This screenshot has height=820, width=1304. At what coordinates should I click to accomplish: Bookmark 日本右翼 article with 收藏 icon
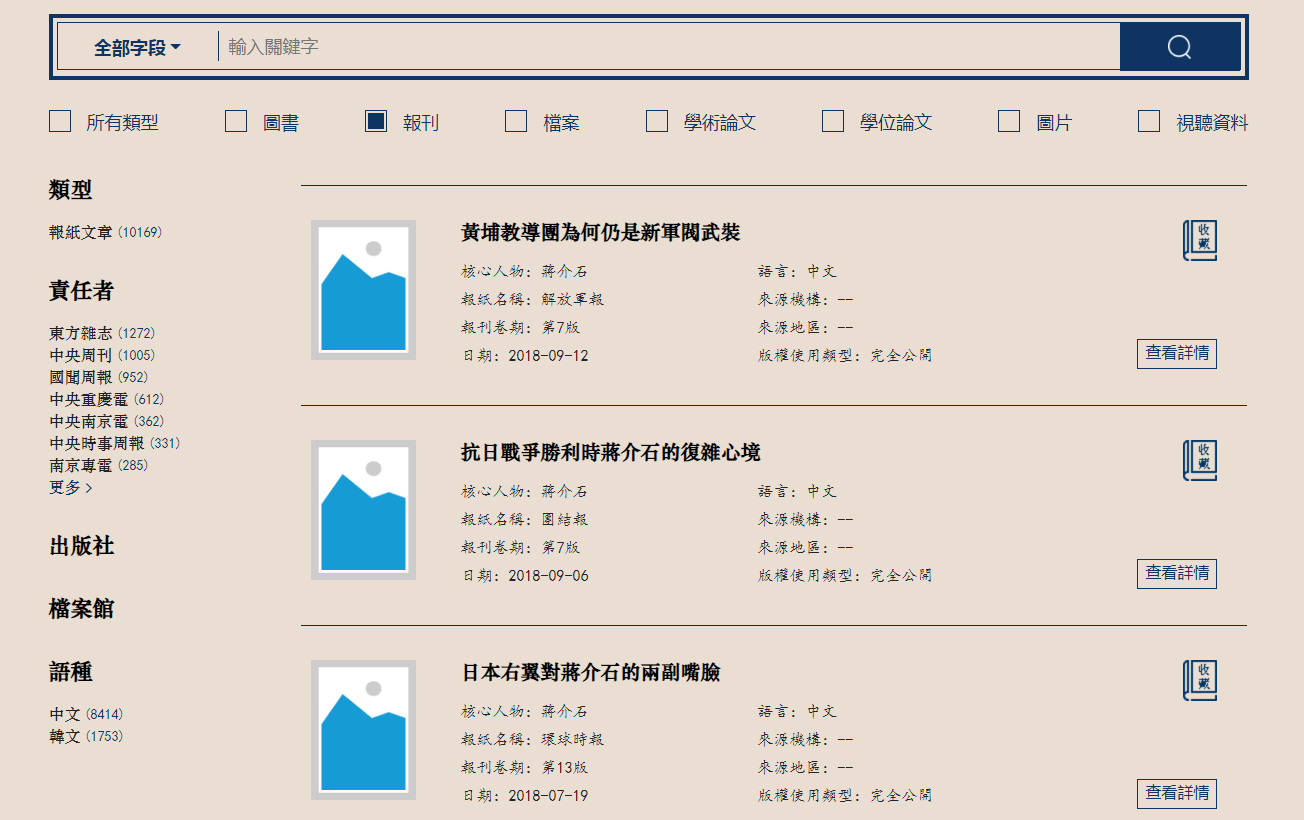coord(1200,681)
